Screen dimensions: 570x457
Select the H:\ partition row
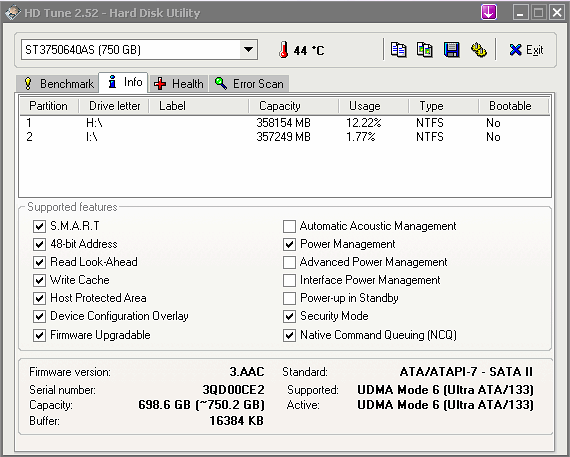(285, 123)
